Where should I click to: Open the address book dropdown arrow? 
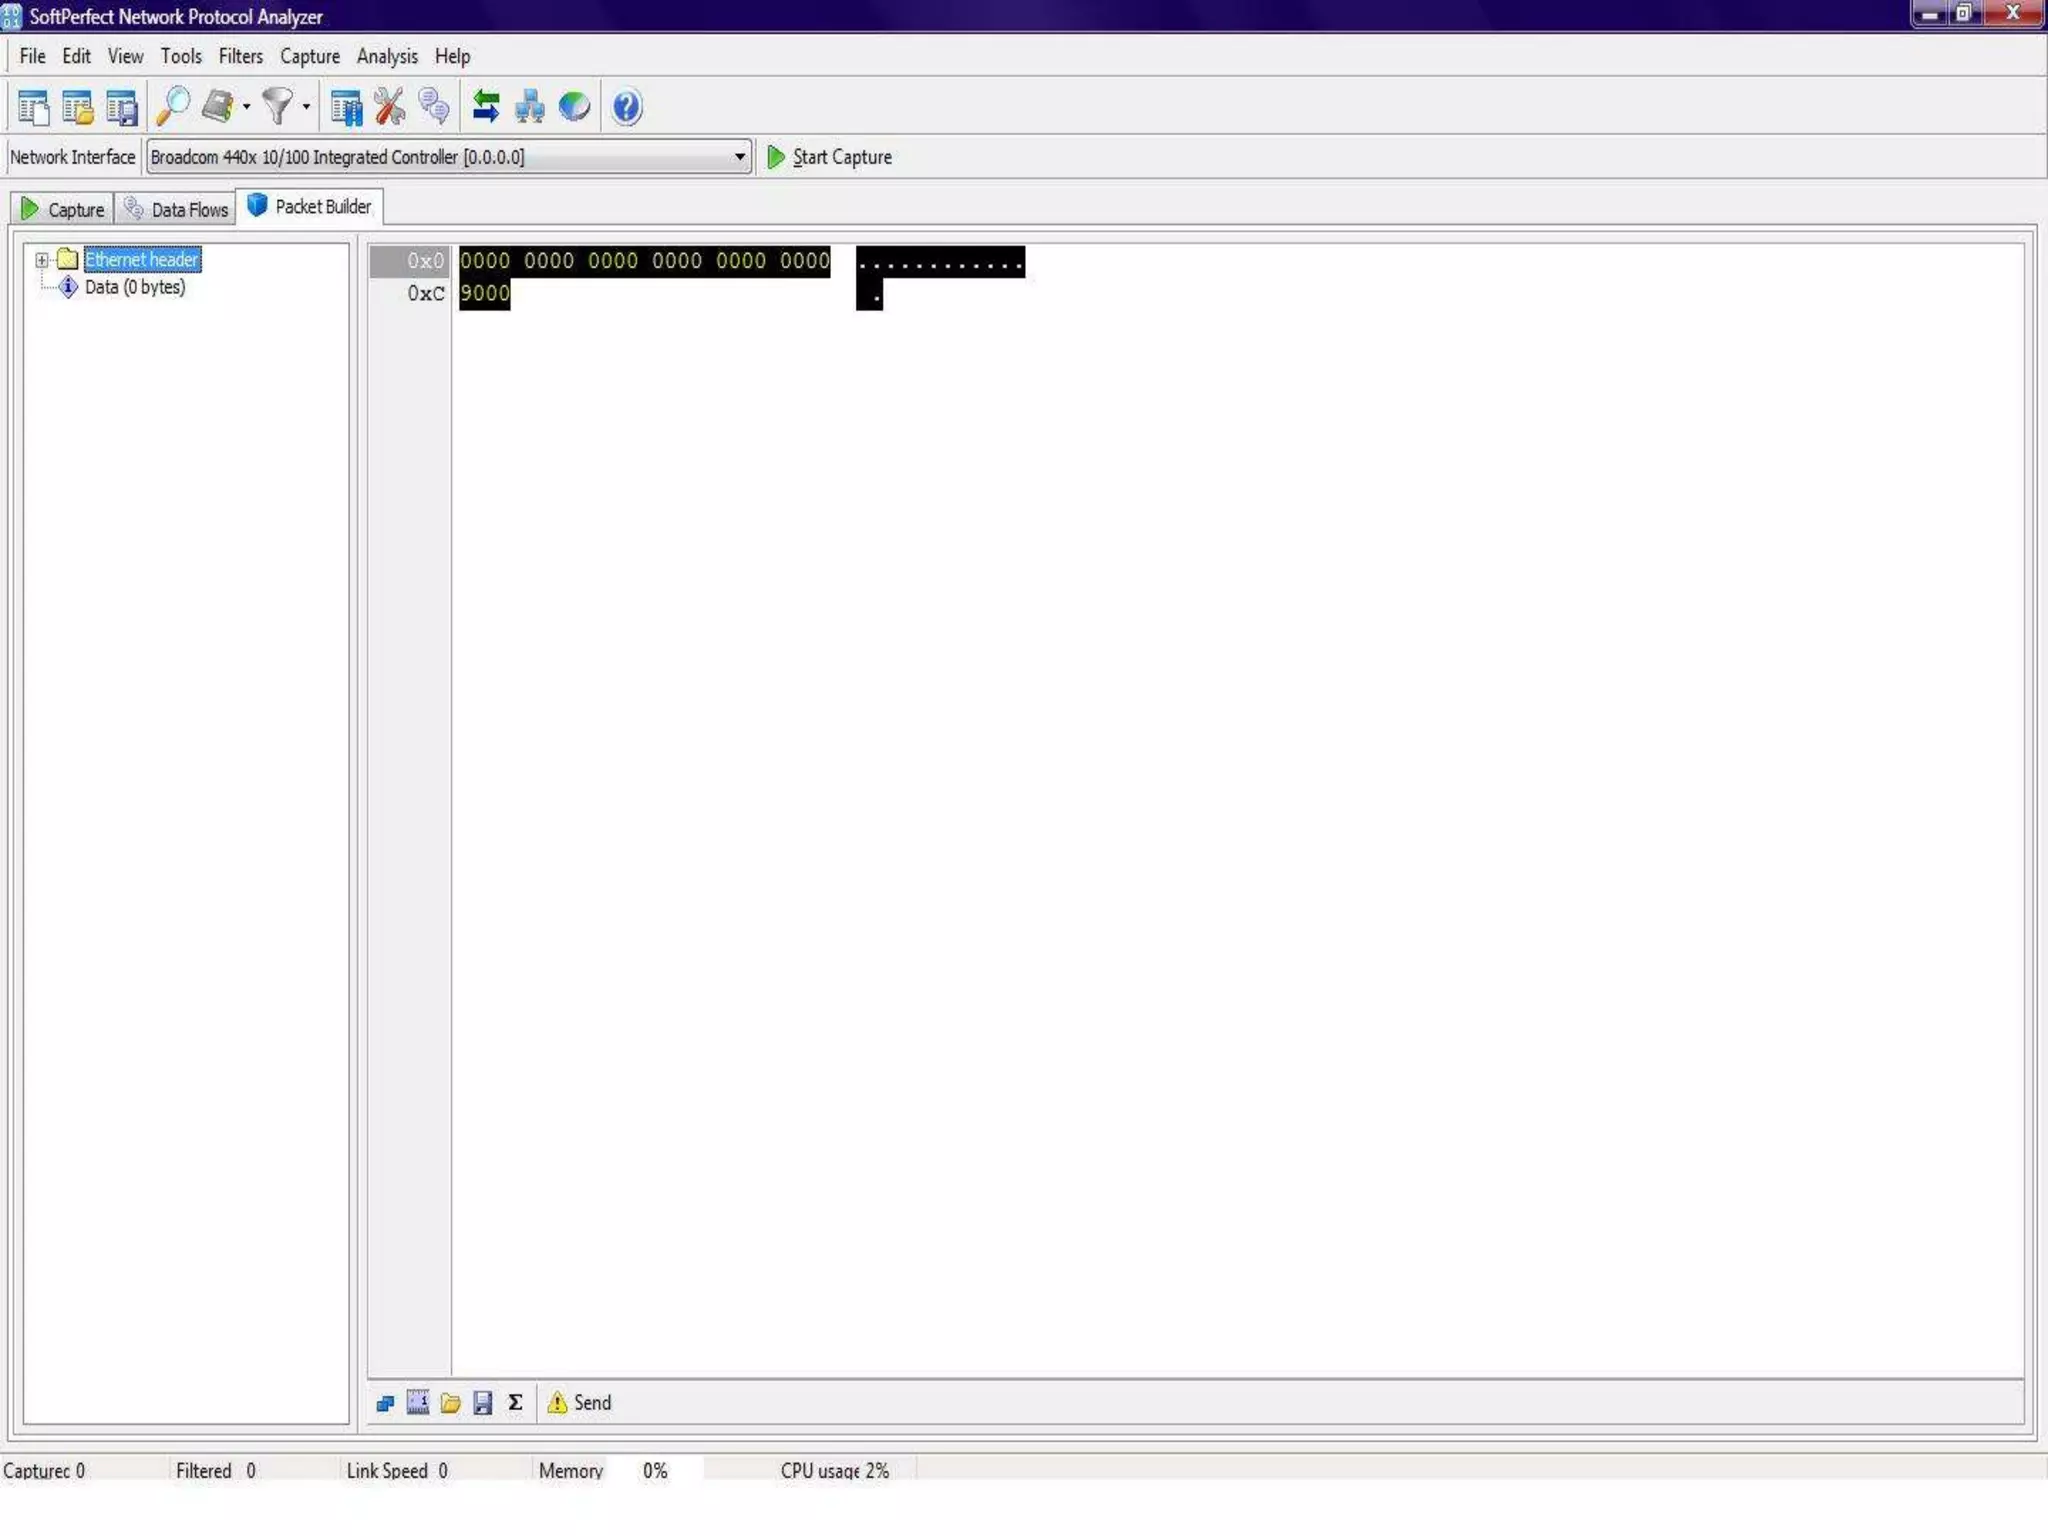click(246, 107)
